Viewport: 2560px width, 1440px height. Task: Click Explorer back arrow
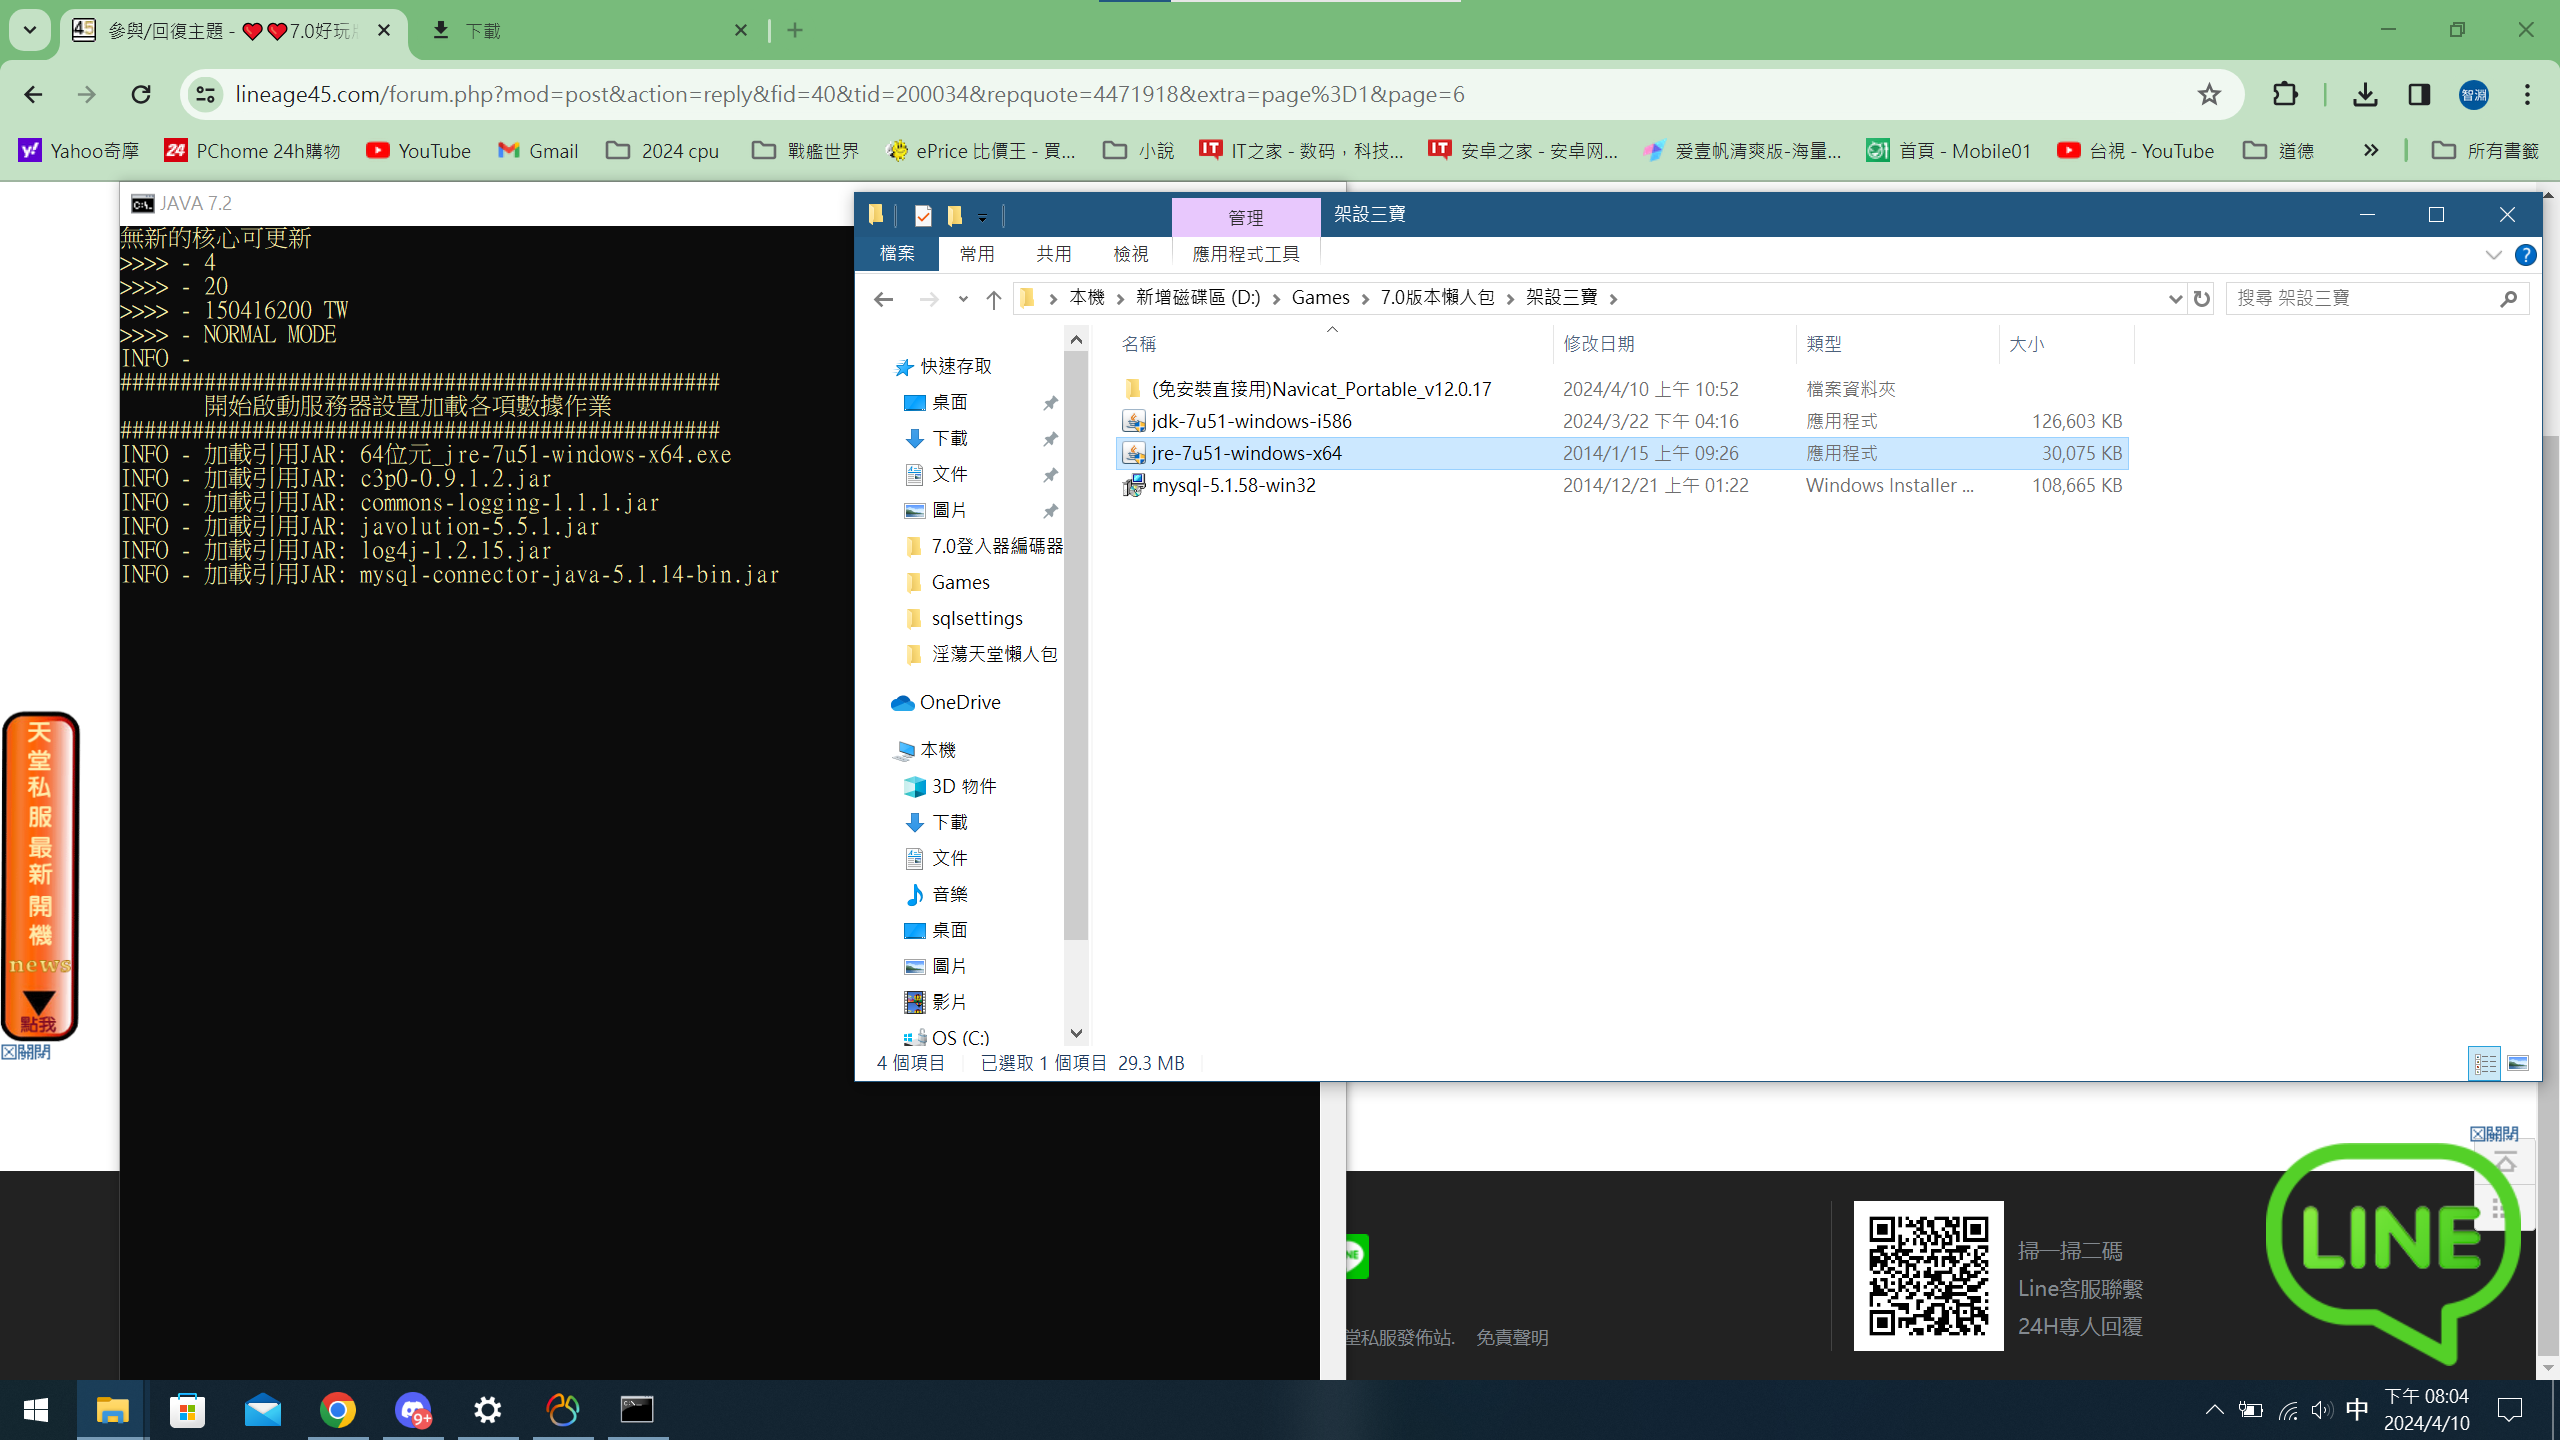pyautogui.click(x=883, y=298)
